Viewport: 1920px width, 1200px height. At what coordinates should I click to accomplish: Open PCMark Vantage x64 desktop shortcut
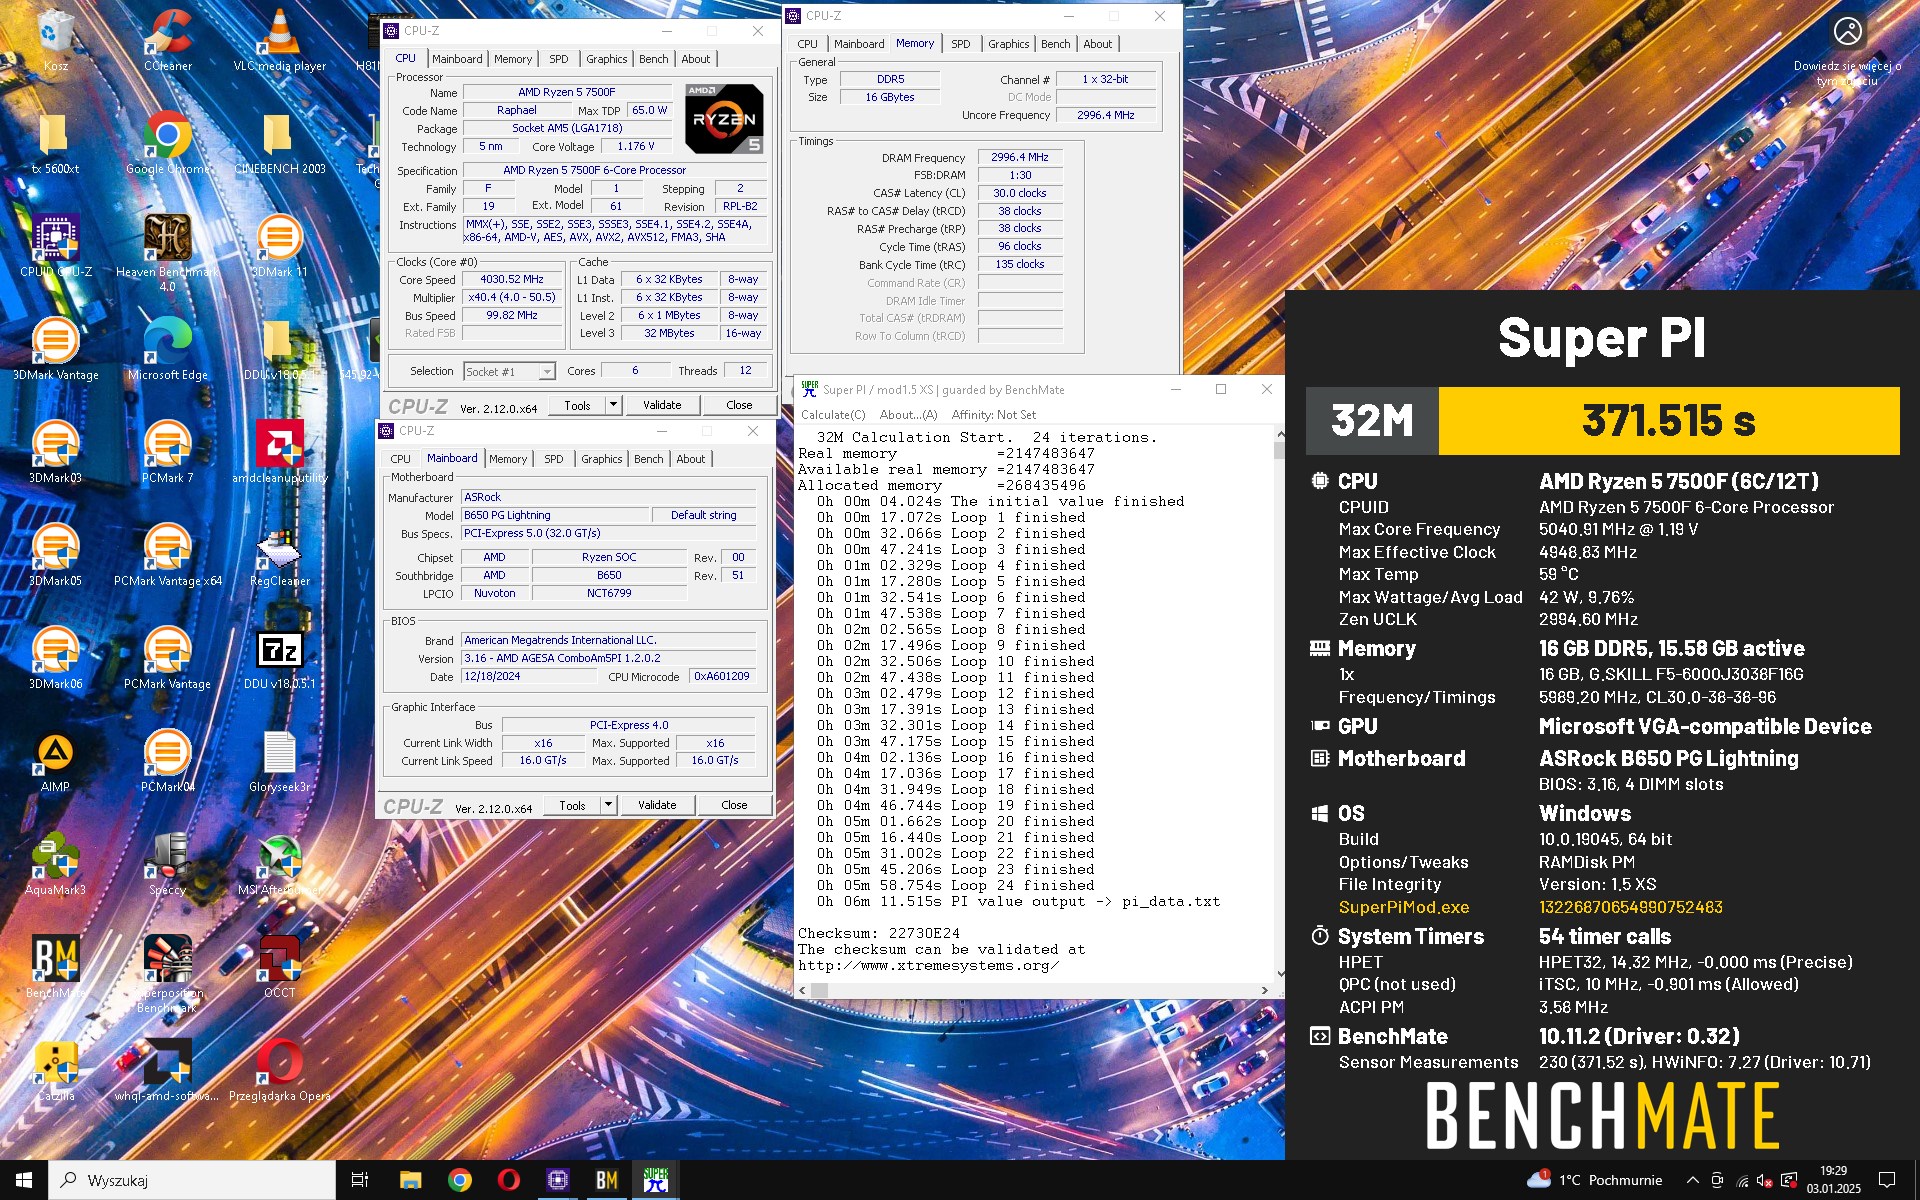click(x=168, y=555)
